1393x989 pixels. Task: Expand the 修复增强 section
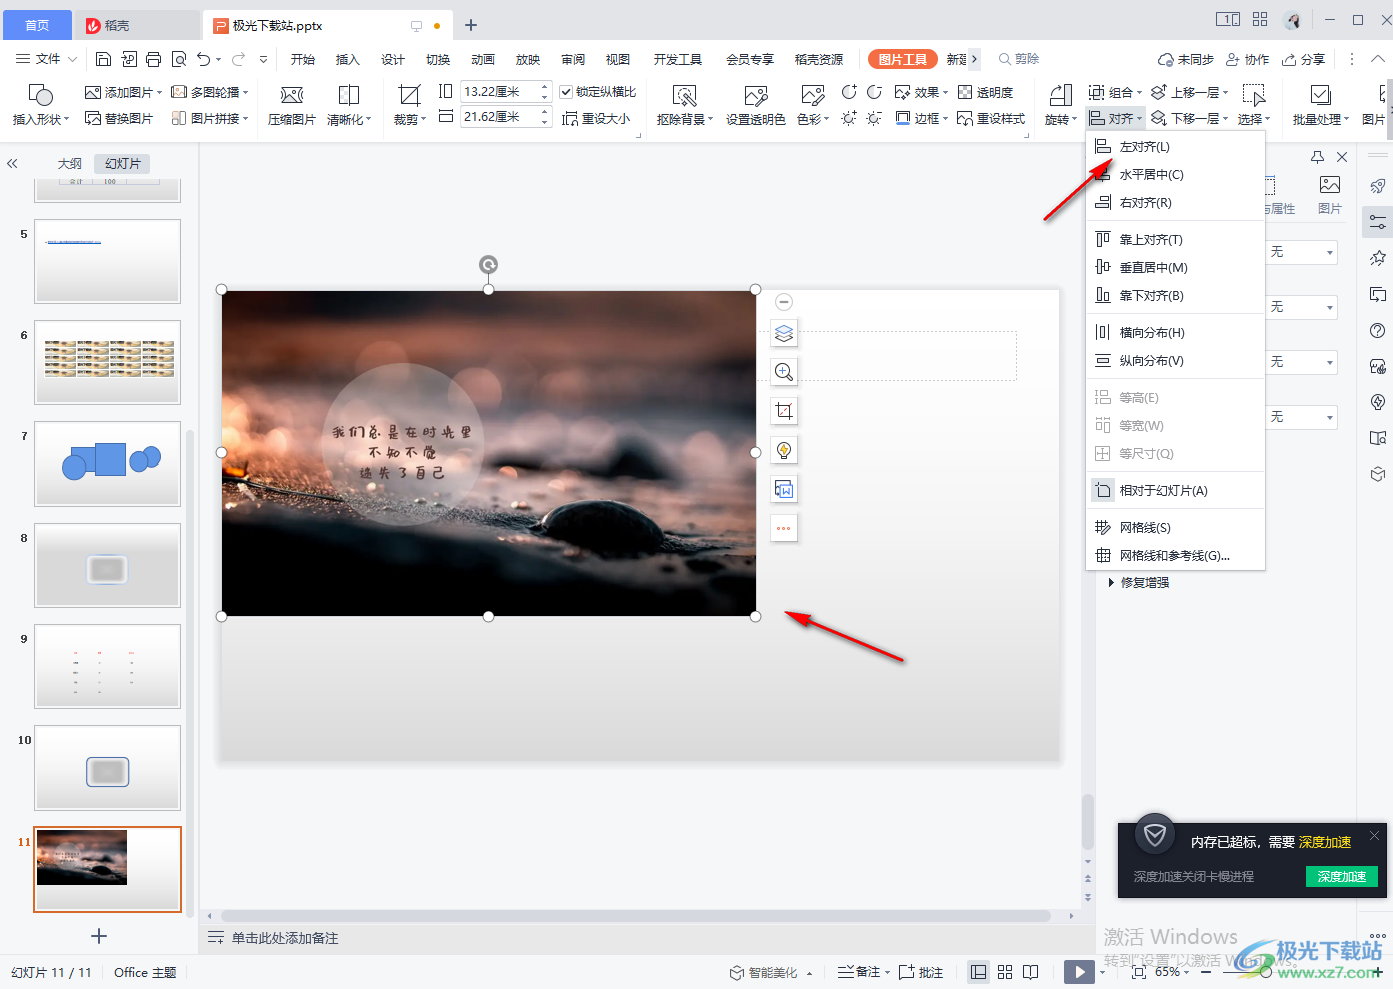1139,582
